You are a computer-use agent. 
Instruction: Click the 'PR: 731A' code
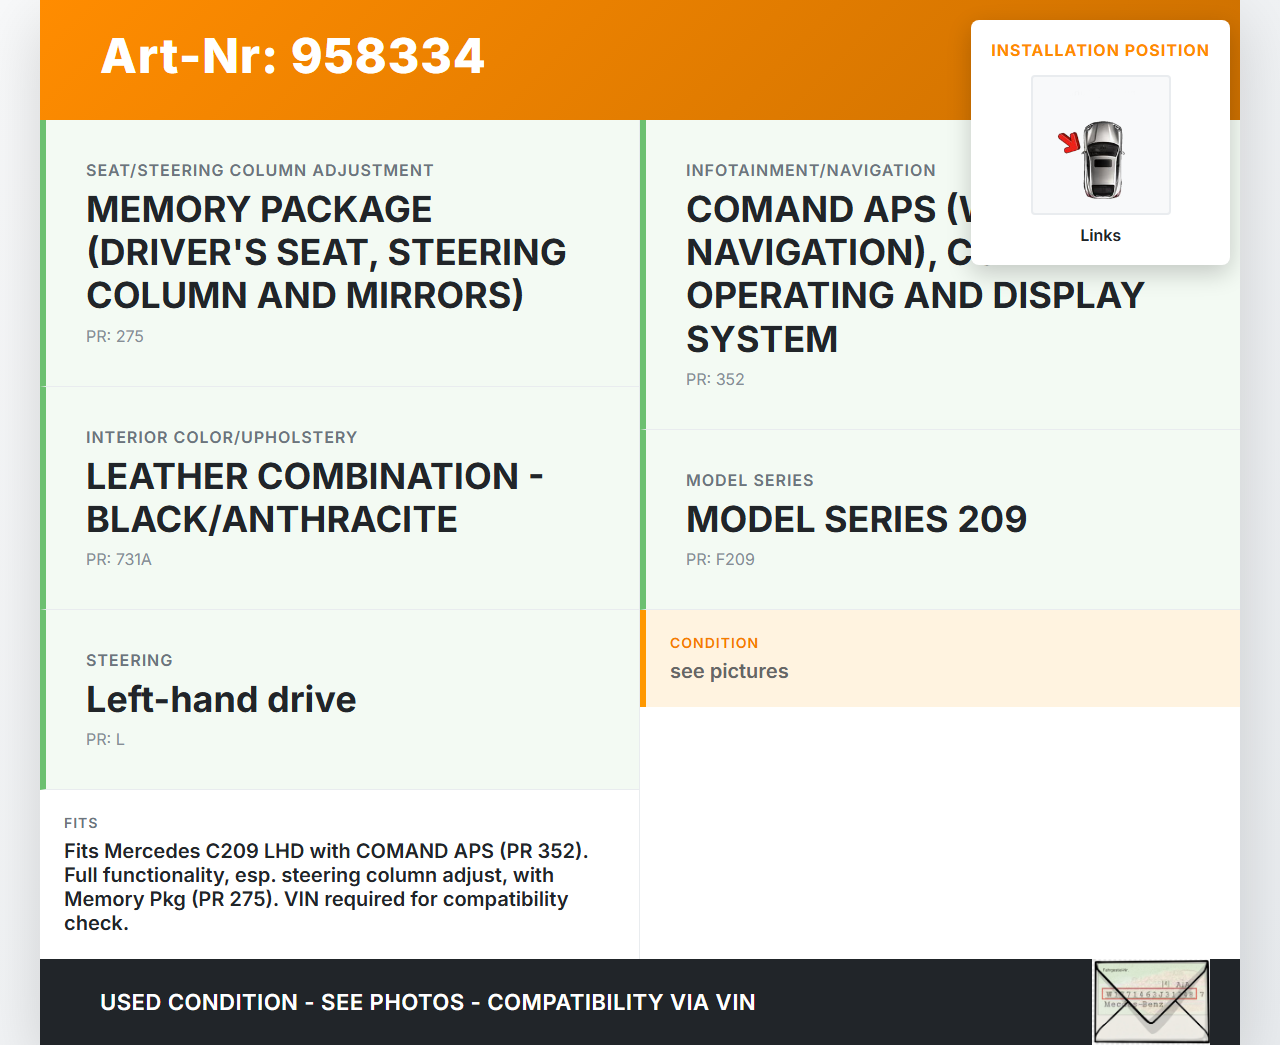coord(119,559)
